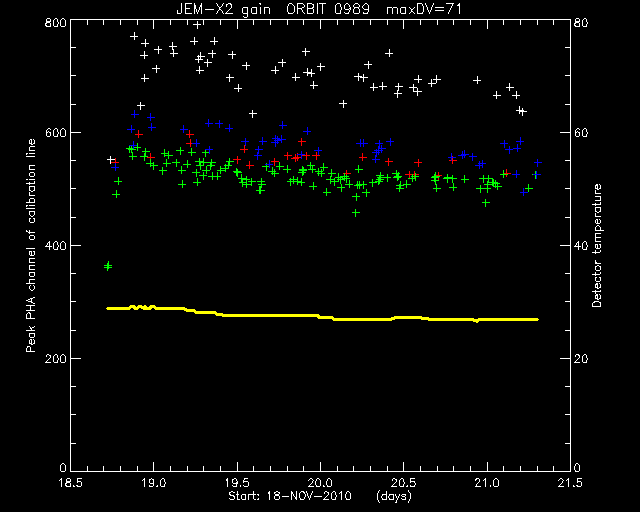Click the isolated lowest green cross near 360

108,266
